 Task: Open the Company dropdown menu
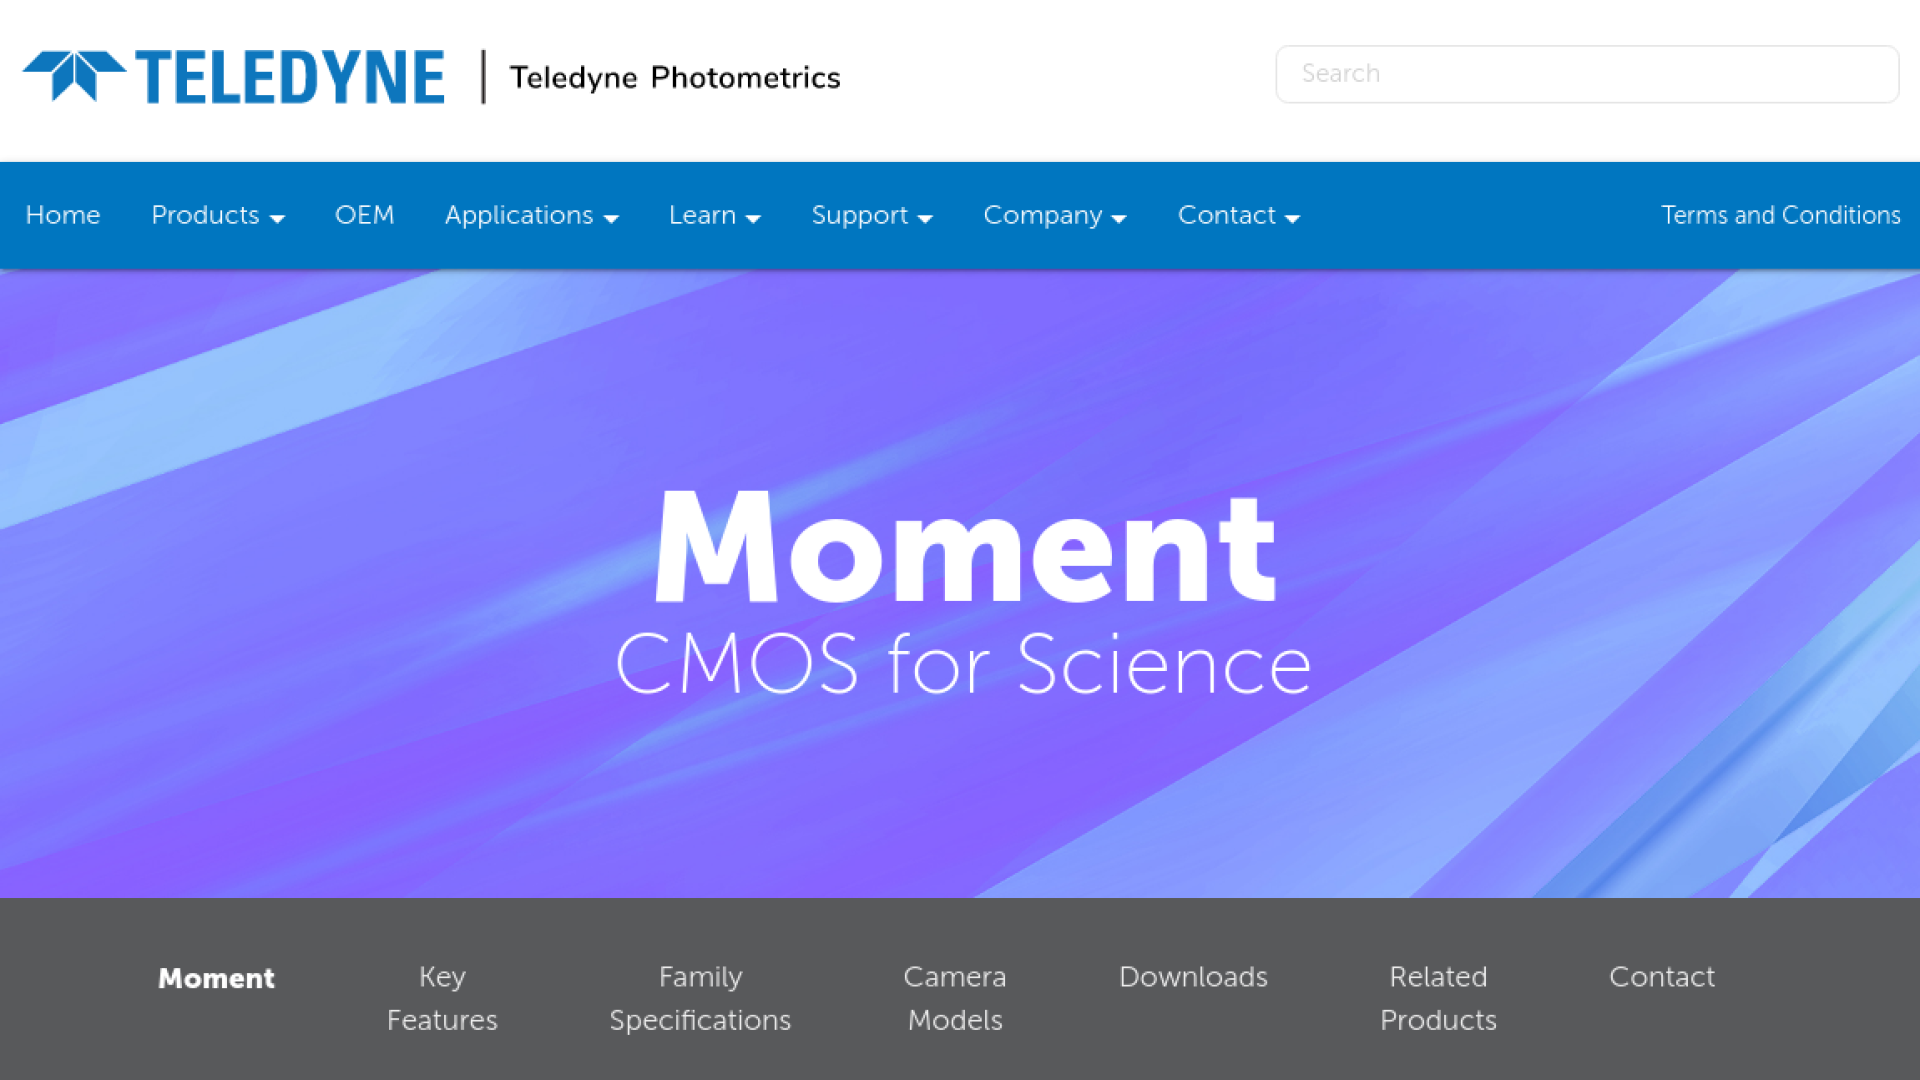click(x=1054, y=215)
